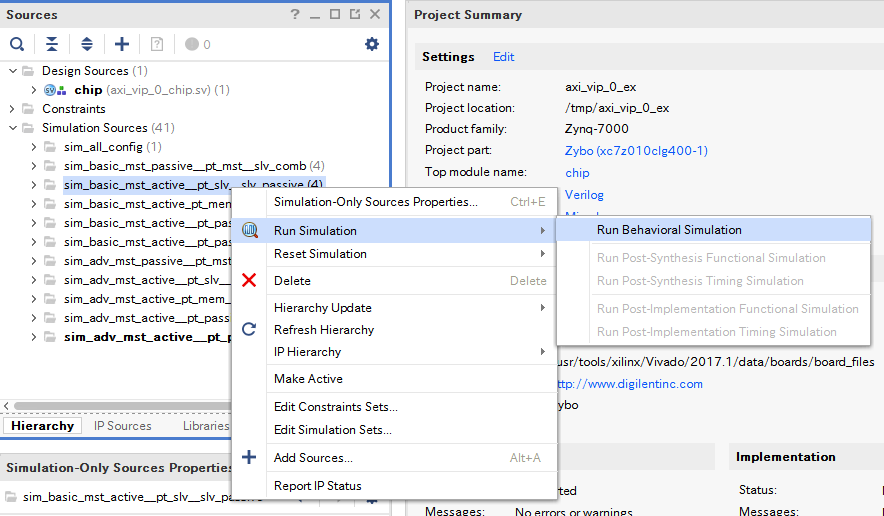Collapse all sources in the tree
The image size is (884, 516).
pyautogui.click(x=52, y=44)
